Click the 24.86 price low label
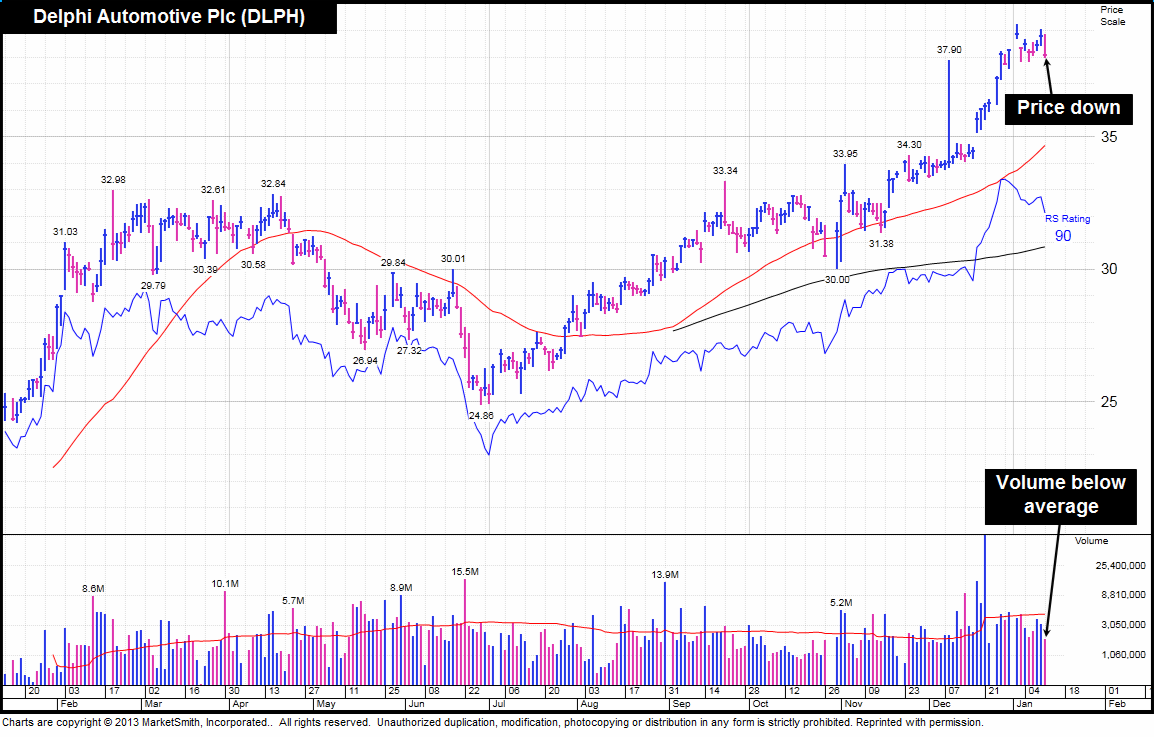This screenshot has height=737, width=1154. click(481, 415)
